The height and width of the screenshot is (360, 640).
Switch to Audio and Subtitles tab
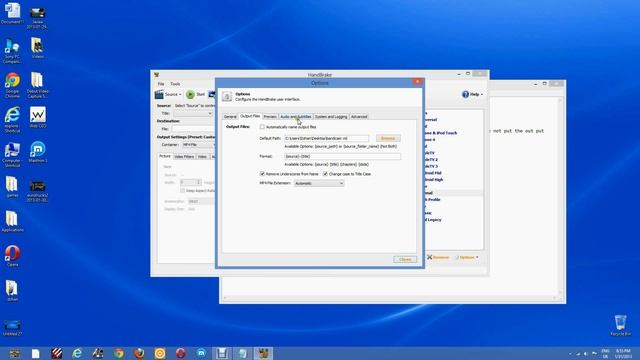point(296,117)
